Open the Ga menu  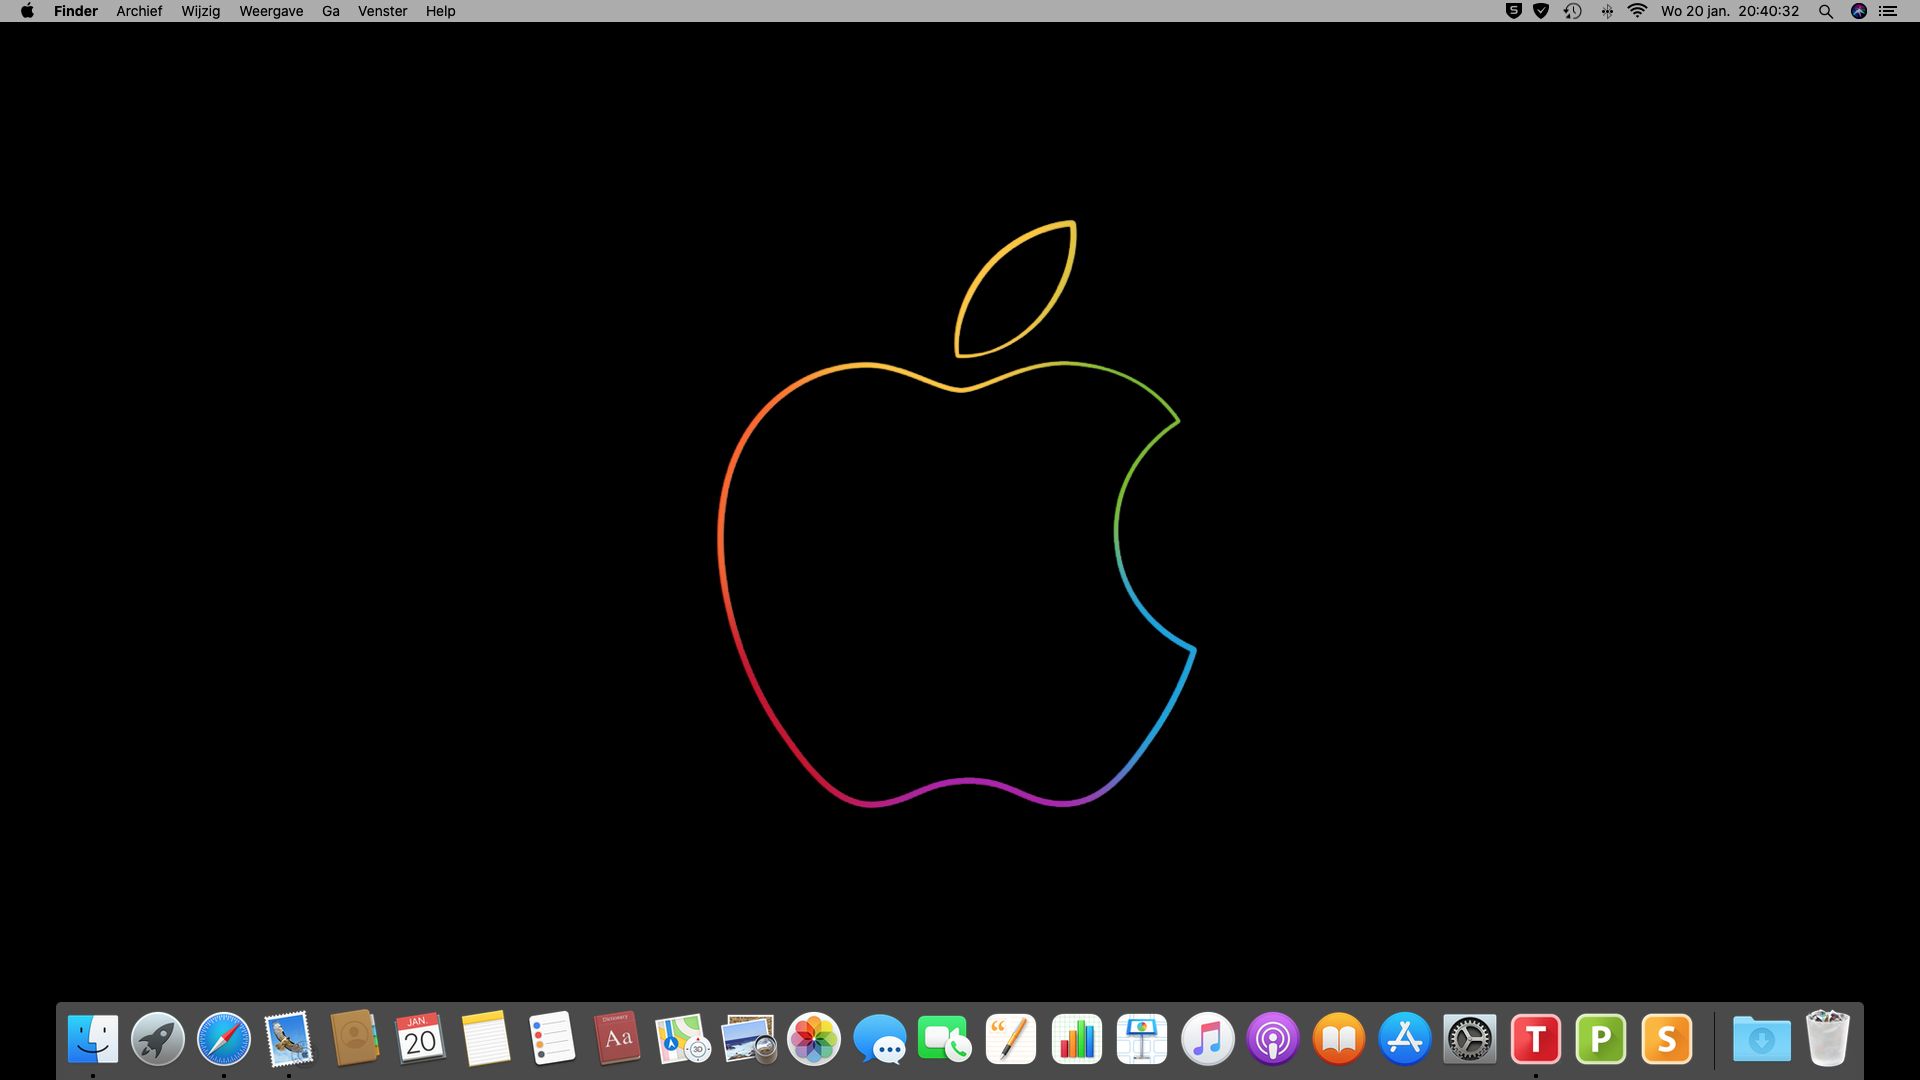pos(331,11)
